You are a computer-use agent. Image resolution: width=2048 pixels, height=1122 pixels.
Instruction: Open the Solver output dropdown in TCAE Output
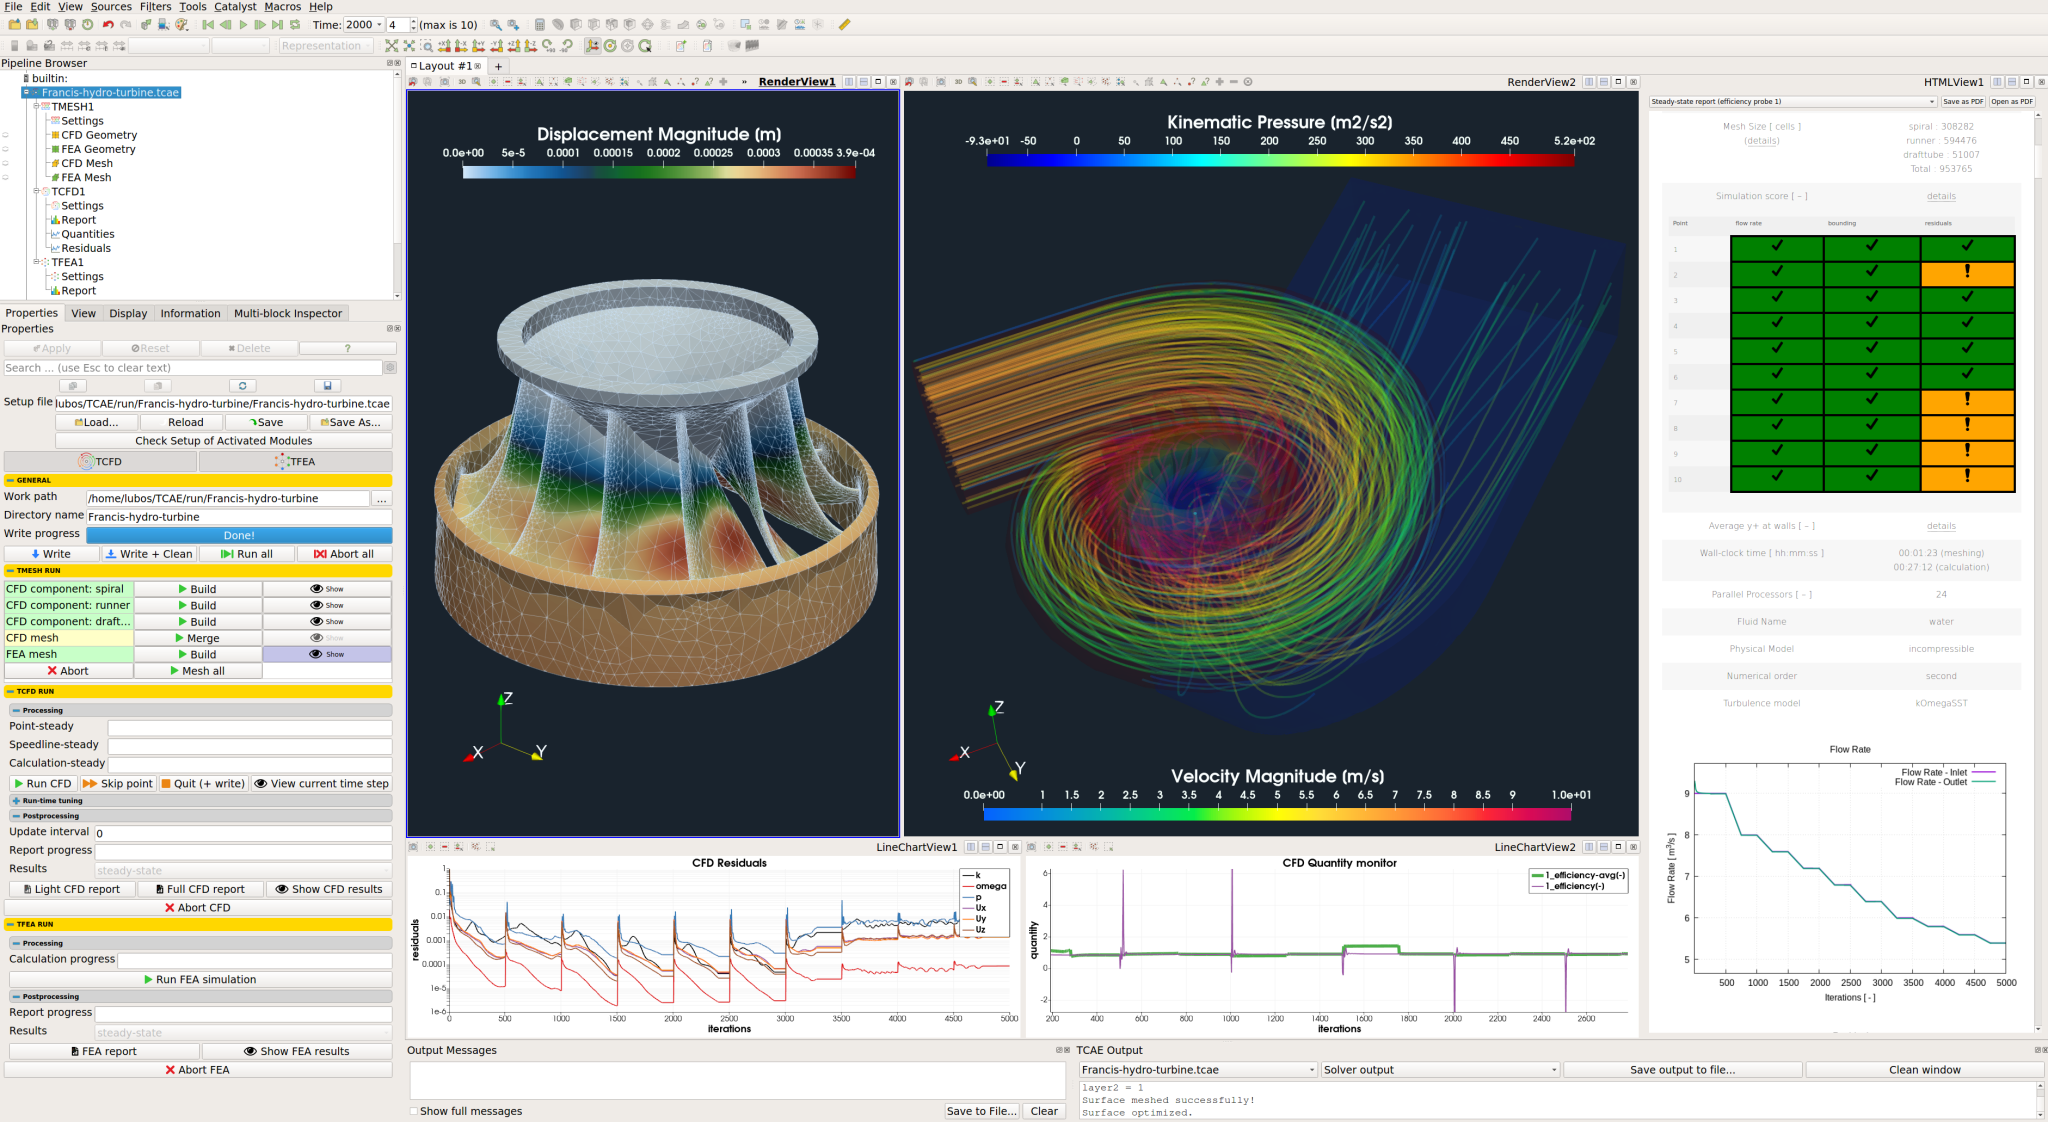tap(1438, 1069)
